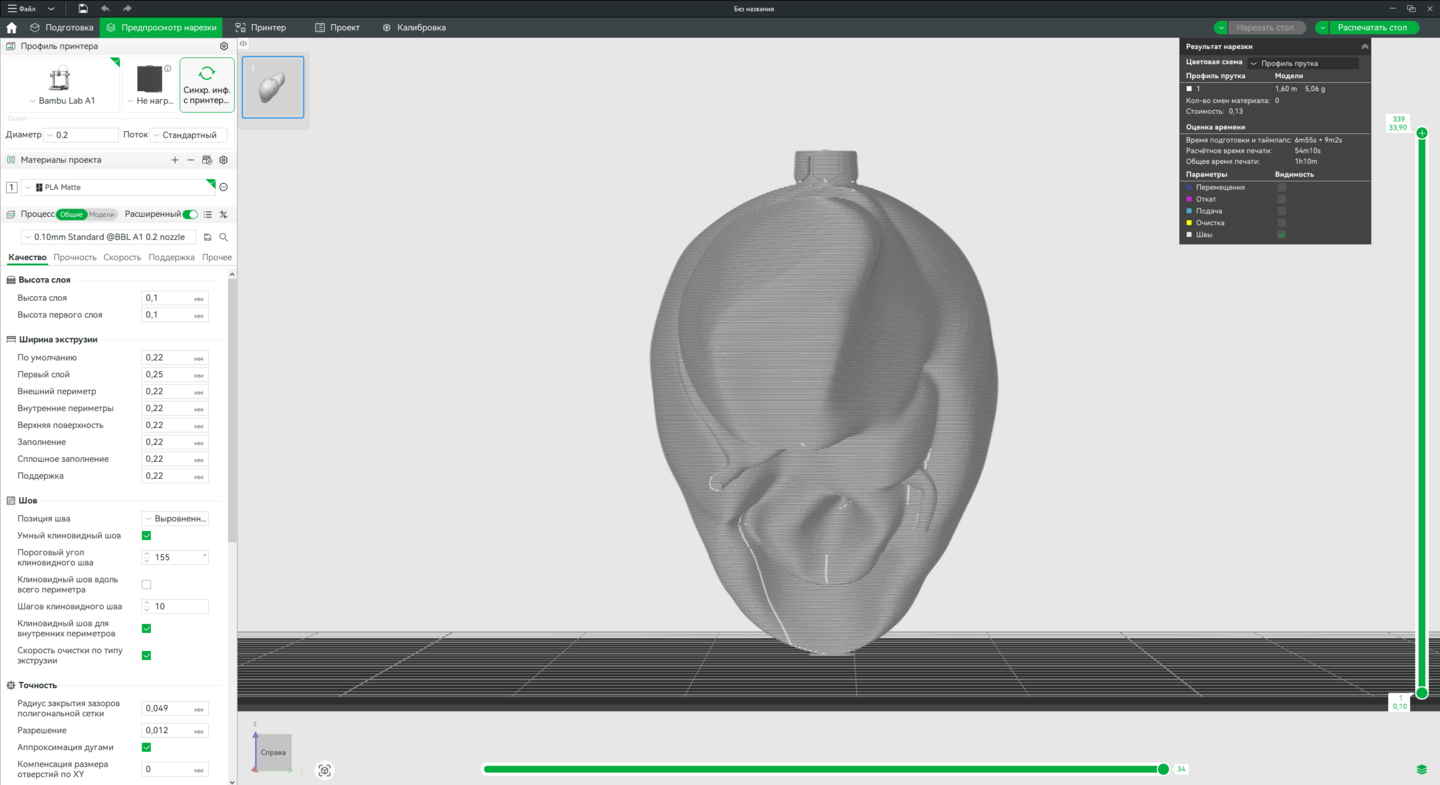Show Перемещения in the preview
Screen dimensions: 1440x785
tap(1282, 187)
